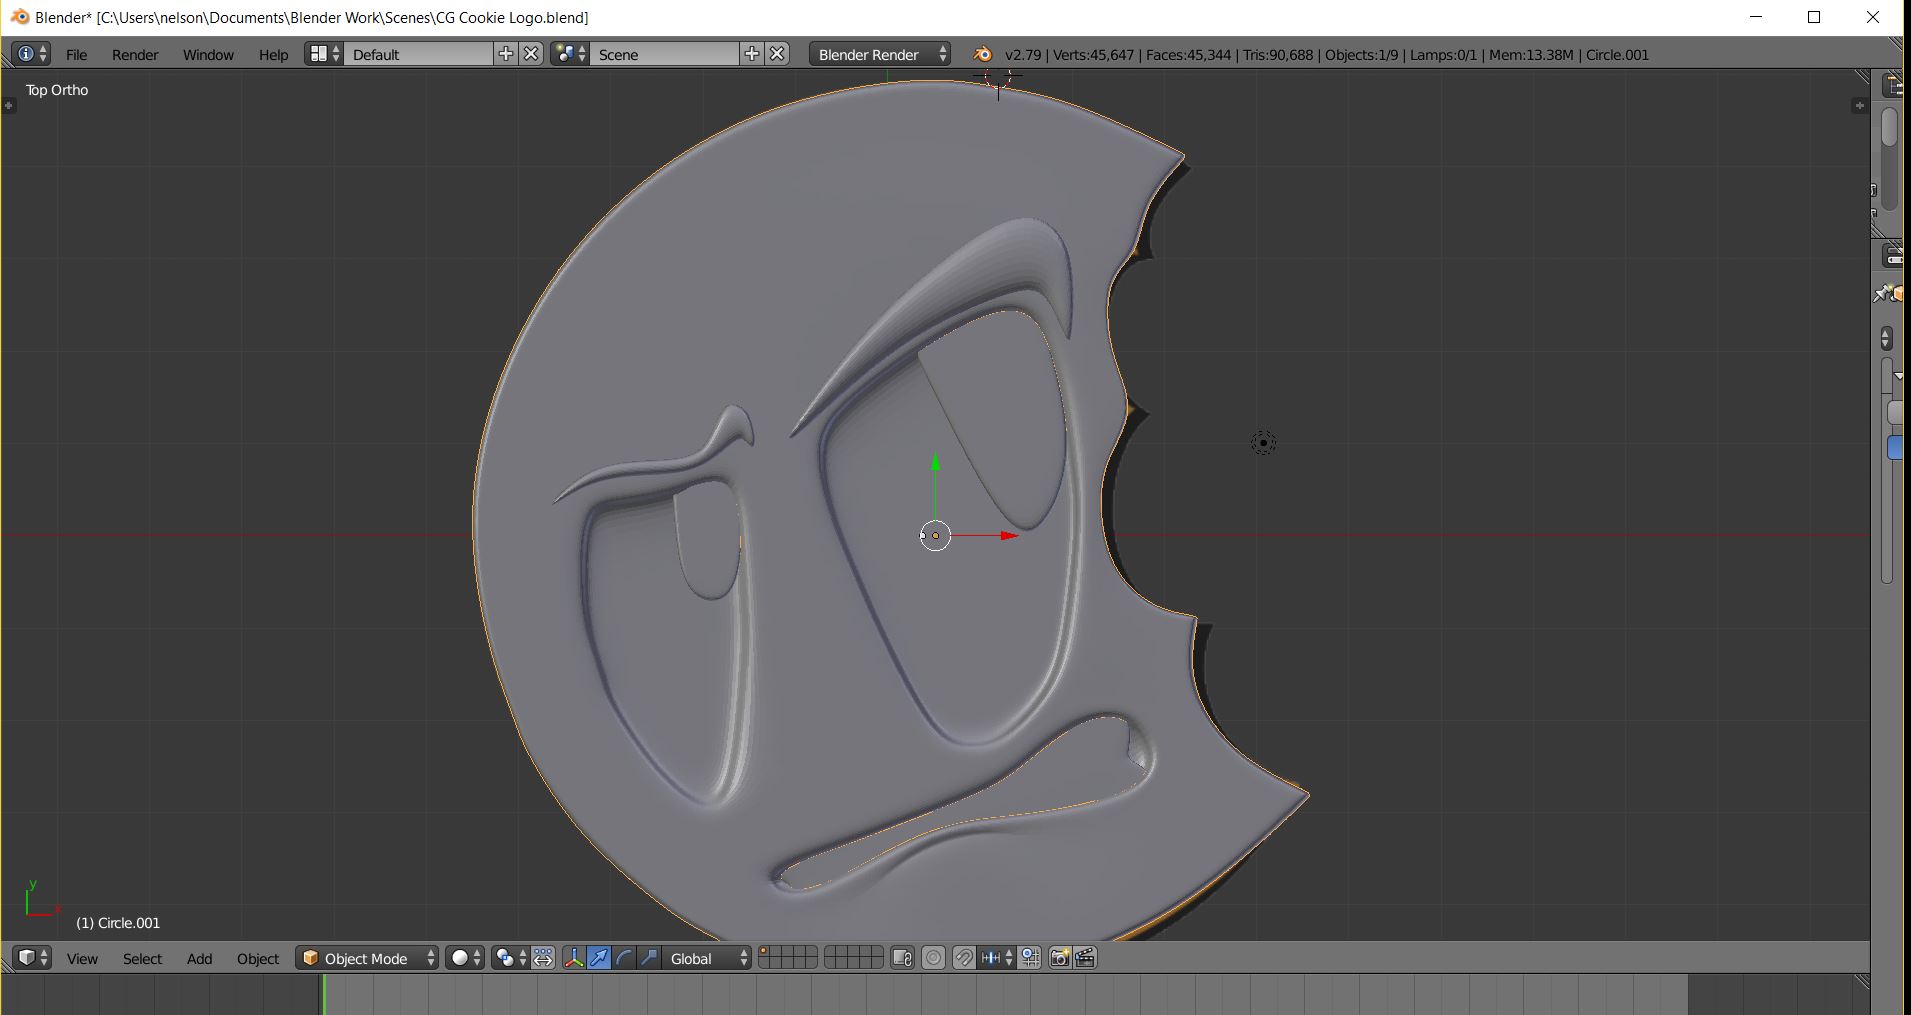The image size is (1911, 1015).
Task: Select the rotate manipulator icon
Action: pyautogui.click(x=624, y=958)
